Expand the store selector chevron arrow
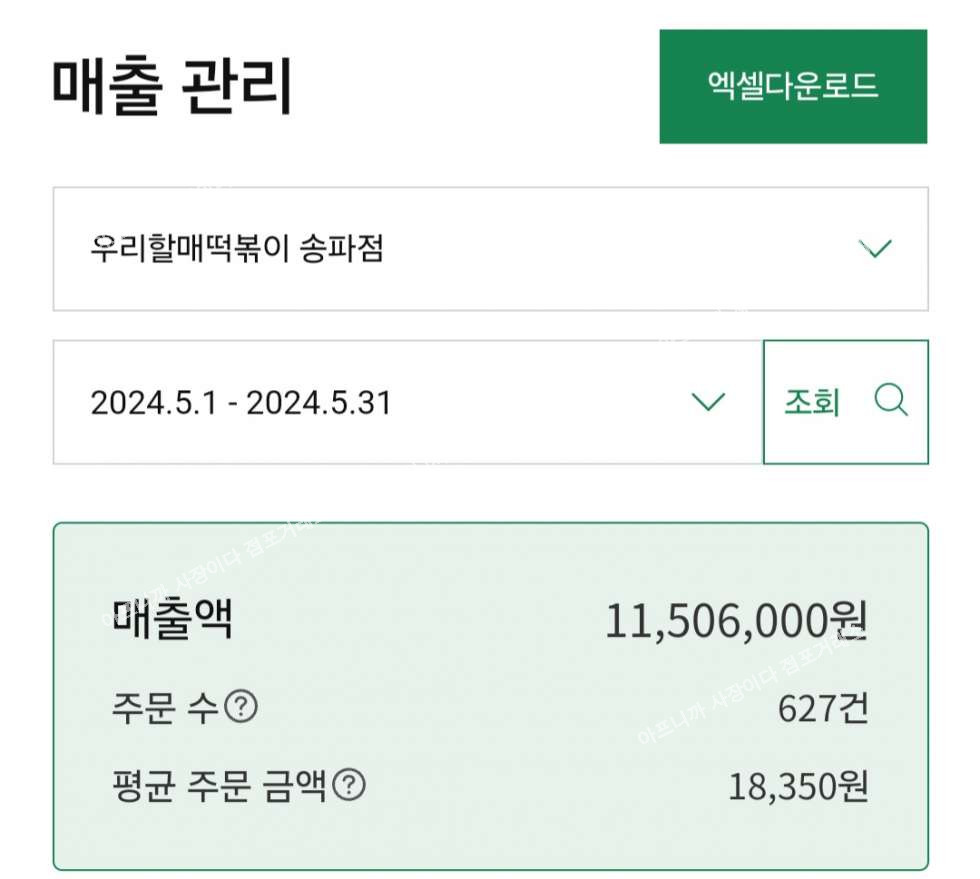The height and width of the screenshot is (879, 980). [875, 249]
